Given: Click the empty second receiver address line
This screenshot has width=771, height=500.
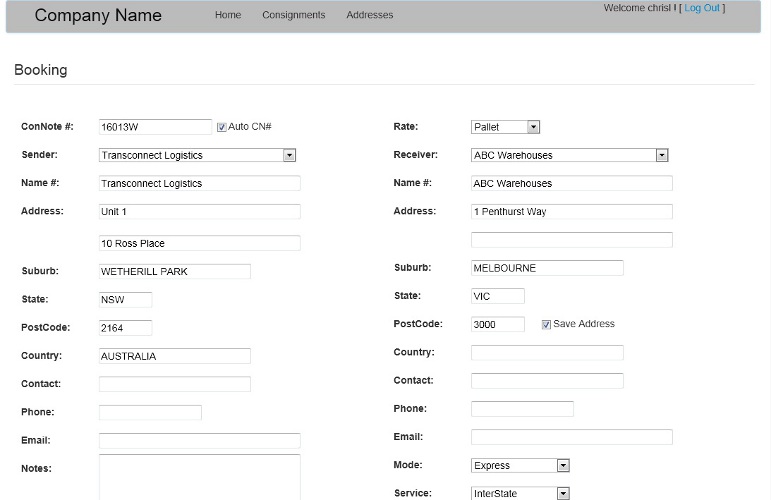Looking at the screenshot, I should coord(572,240).
